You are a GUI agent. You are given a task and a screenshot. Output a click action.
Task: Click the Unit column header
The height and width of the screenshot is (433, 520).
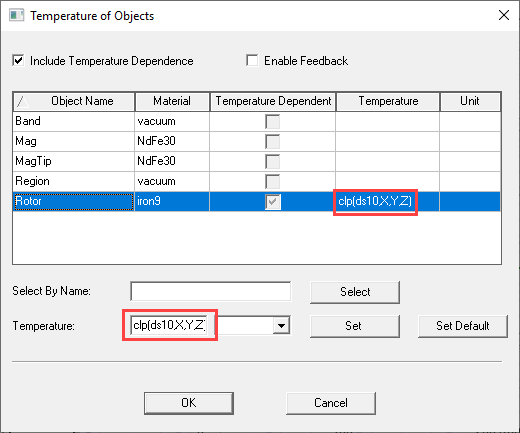(x=470, y=101)
